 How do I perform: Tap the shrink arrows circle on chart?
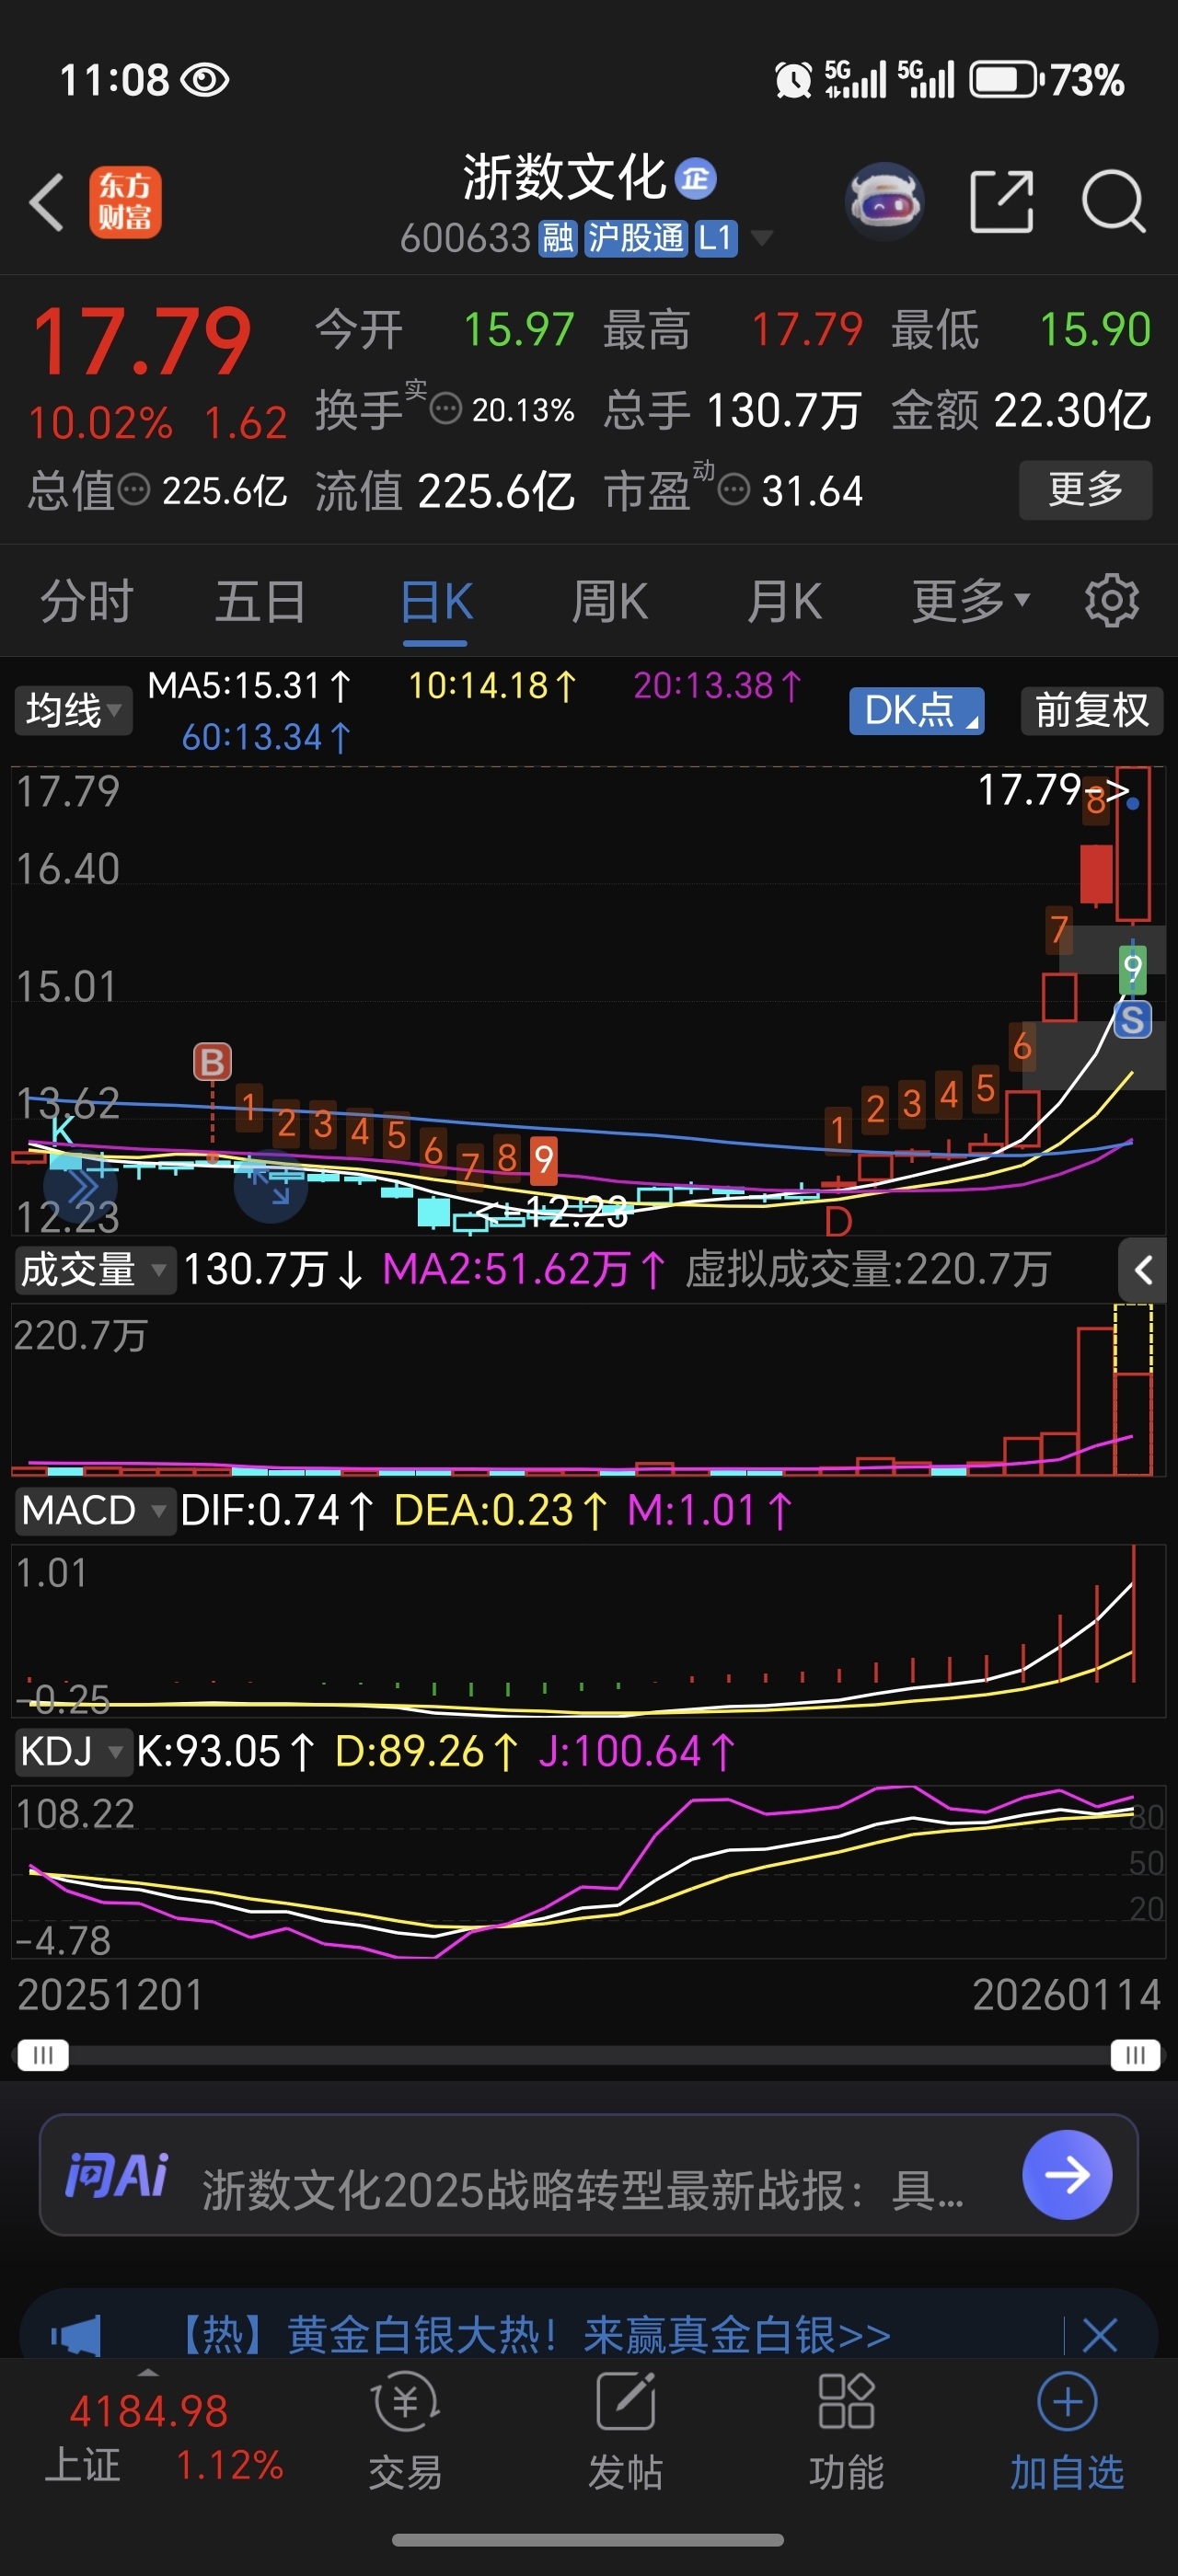coord(270,1187)
